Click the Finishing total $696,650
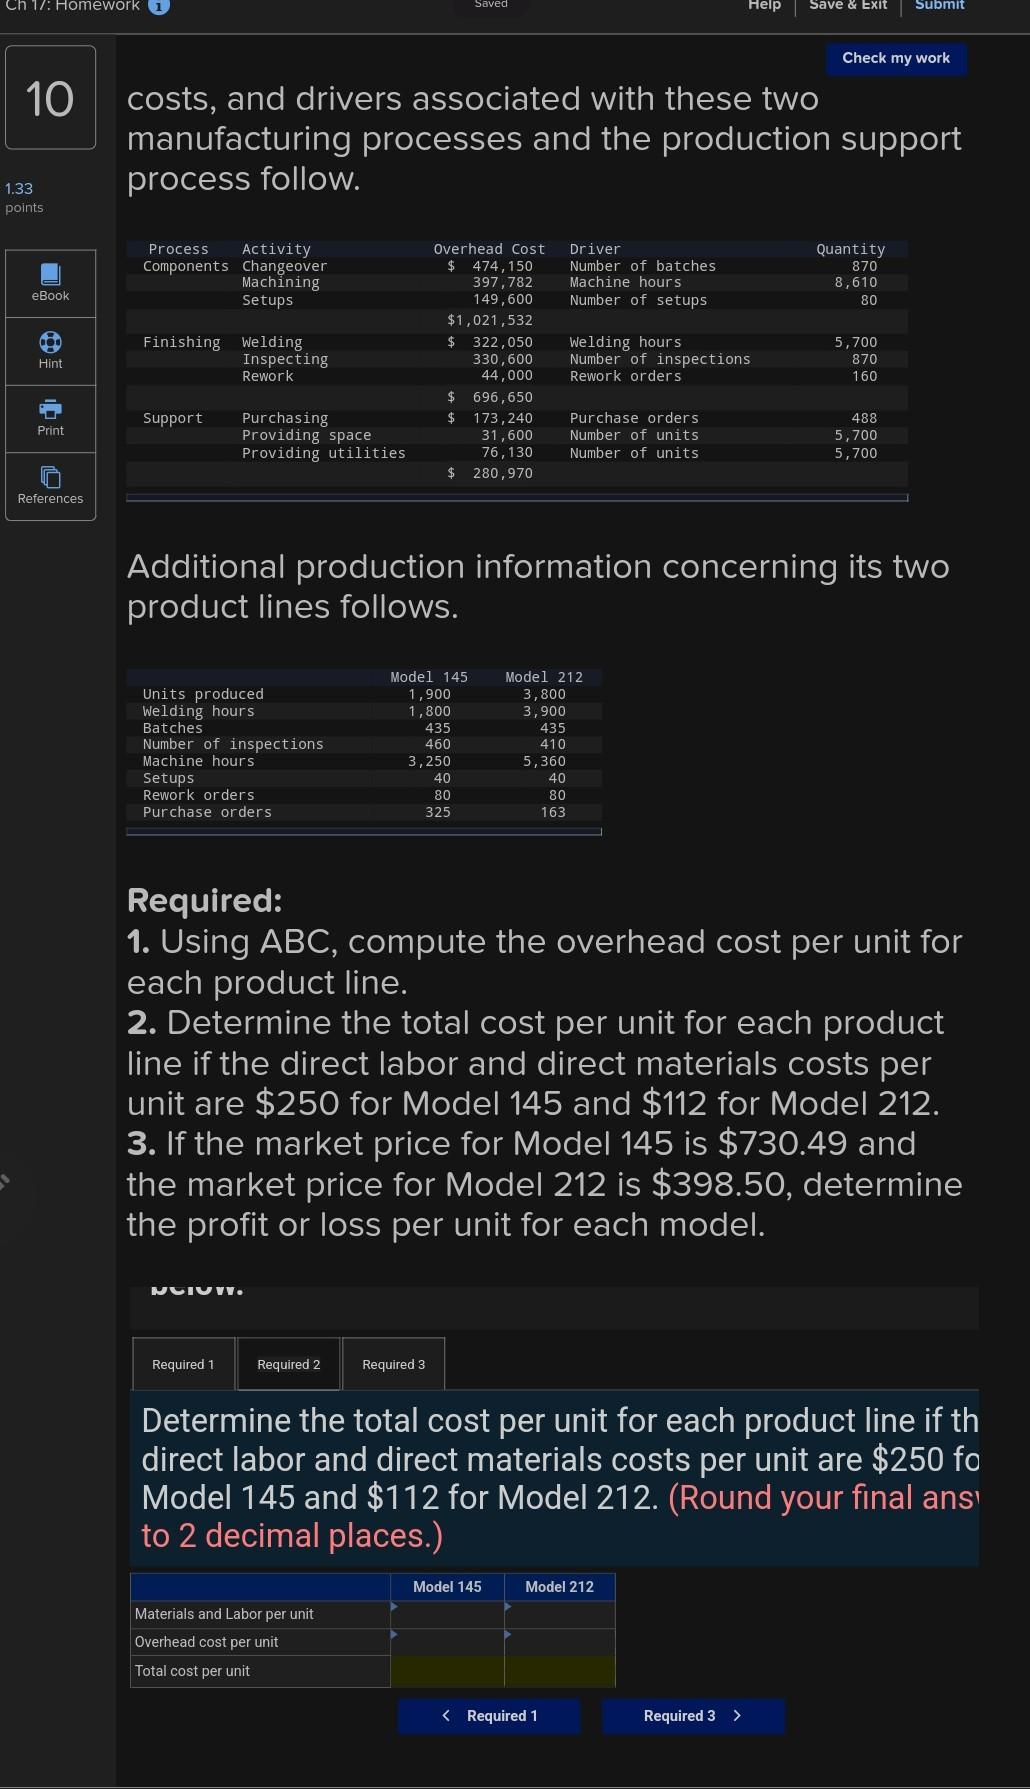Viewport: 1030px width, 1789px height. point(490,397)
